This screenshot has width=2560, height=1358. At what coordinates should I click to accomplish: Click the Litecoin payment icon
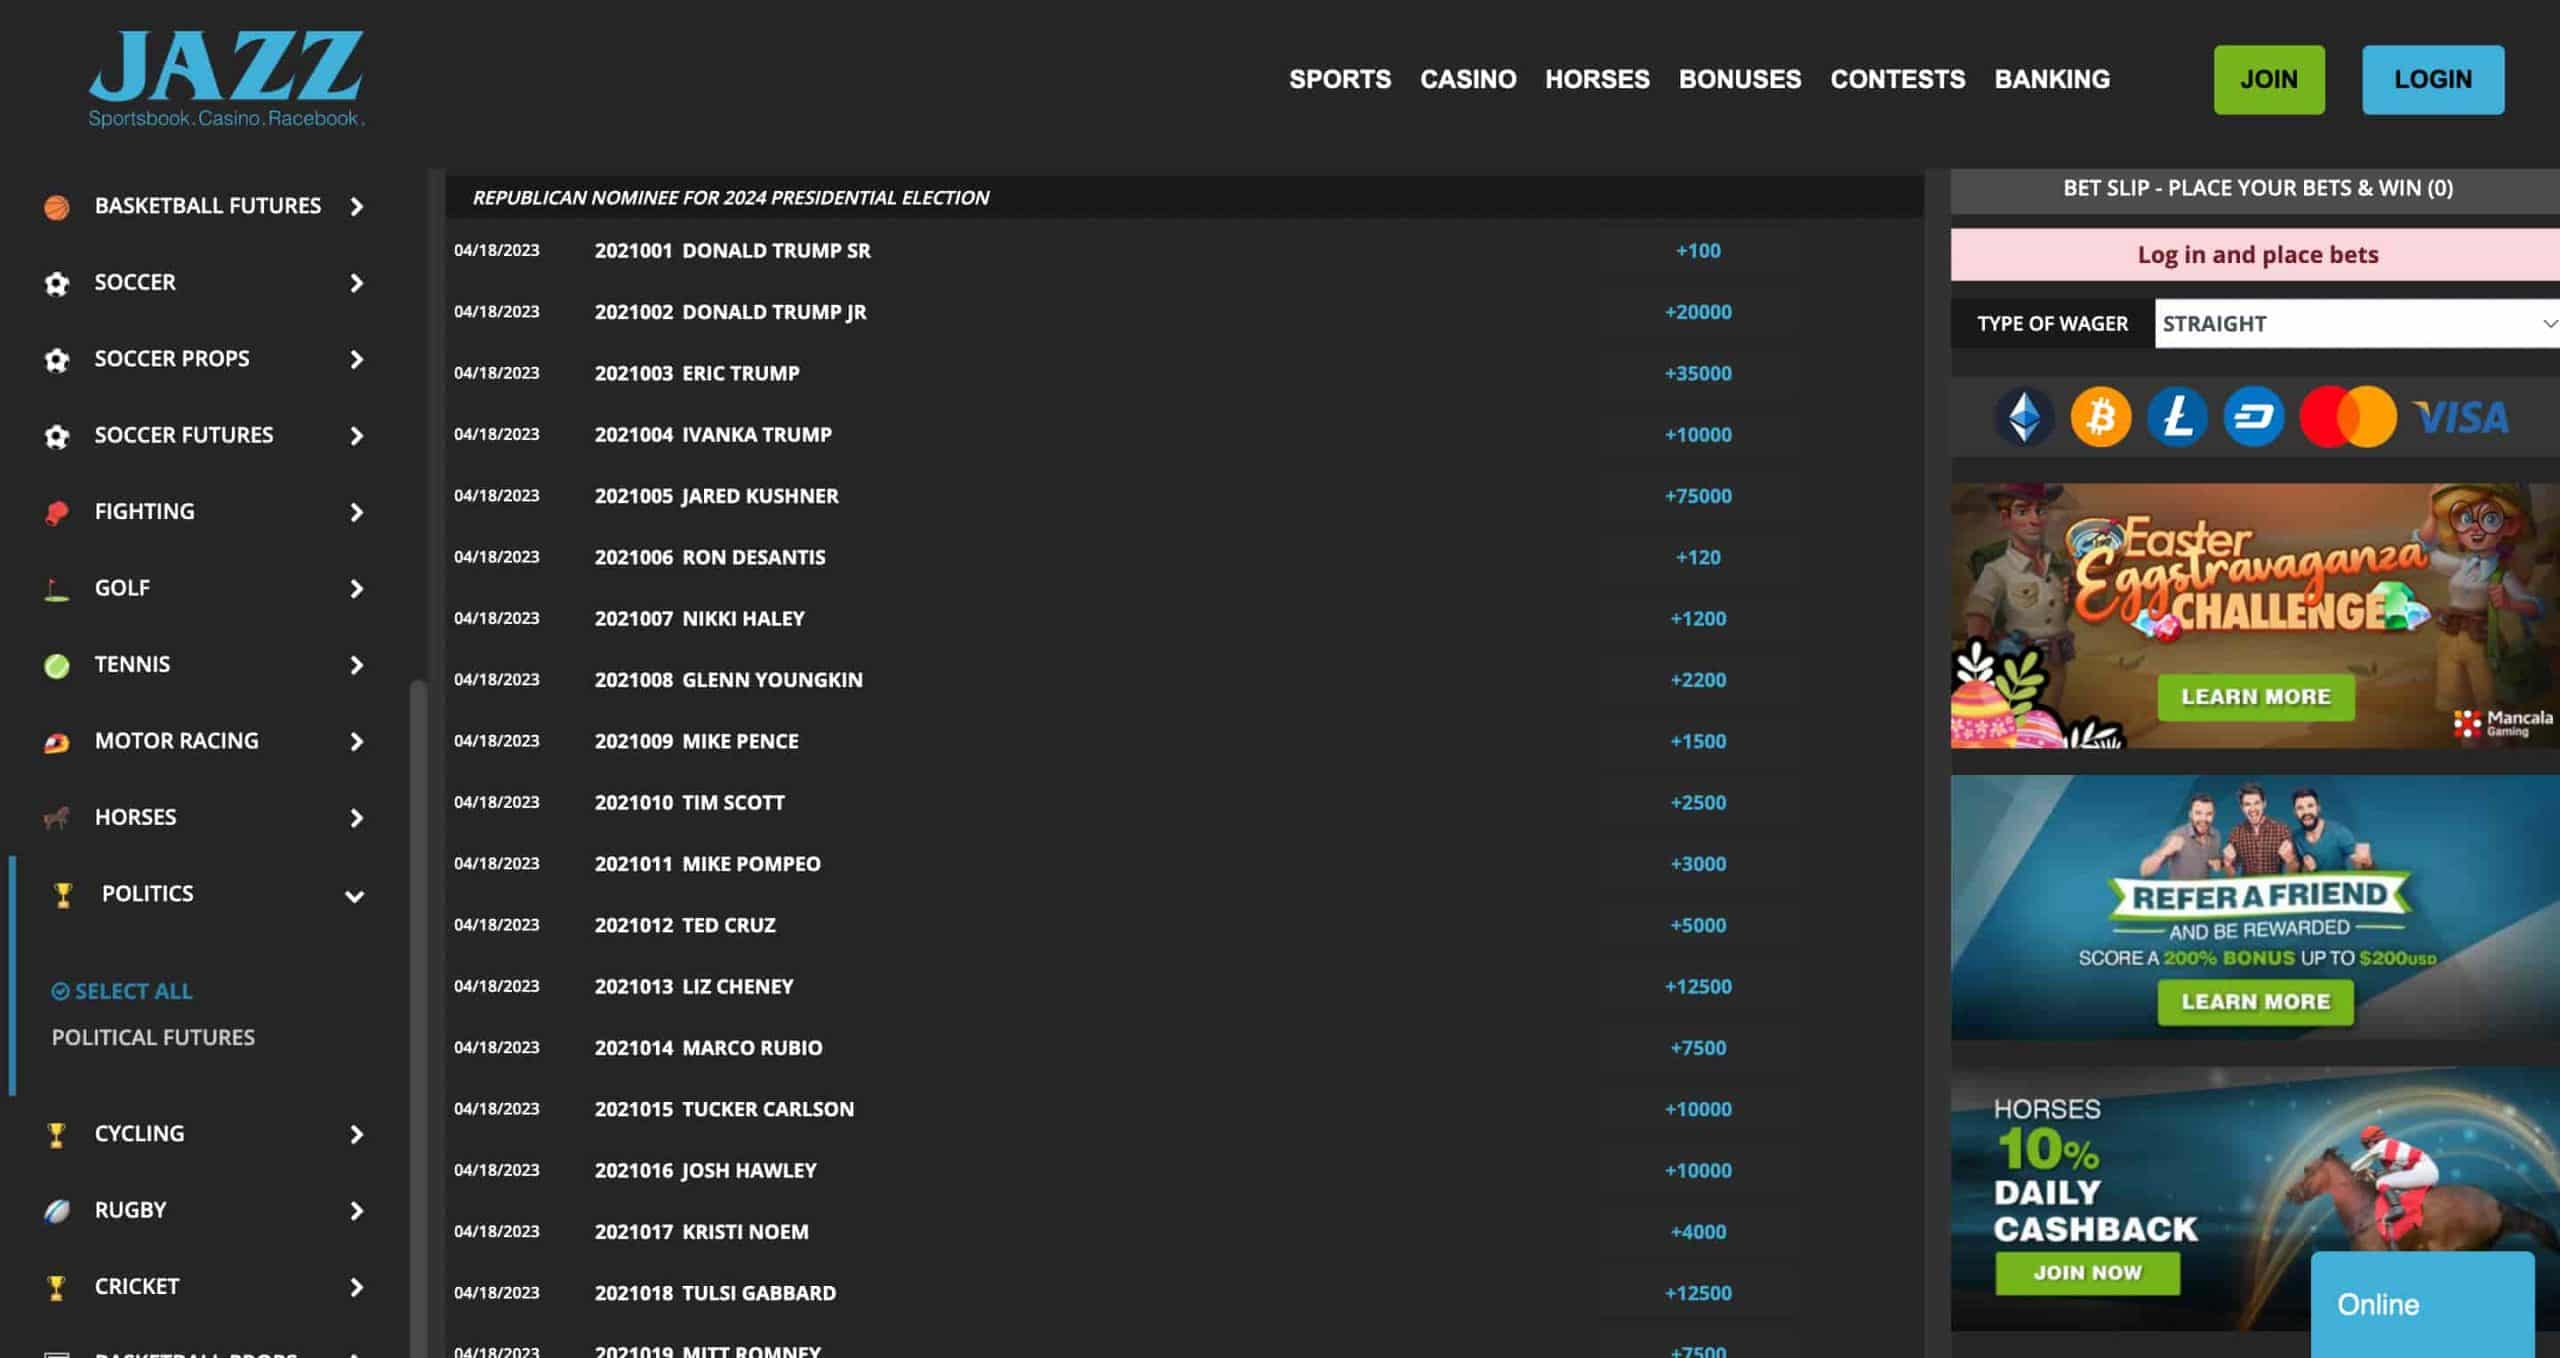pos(2177,417)
